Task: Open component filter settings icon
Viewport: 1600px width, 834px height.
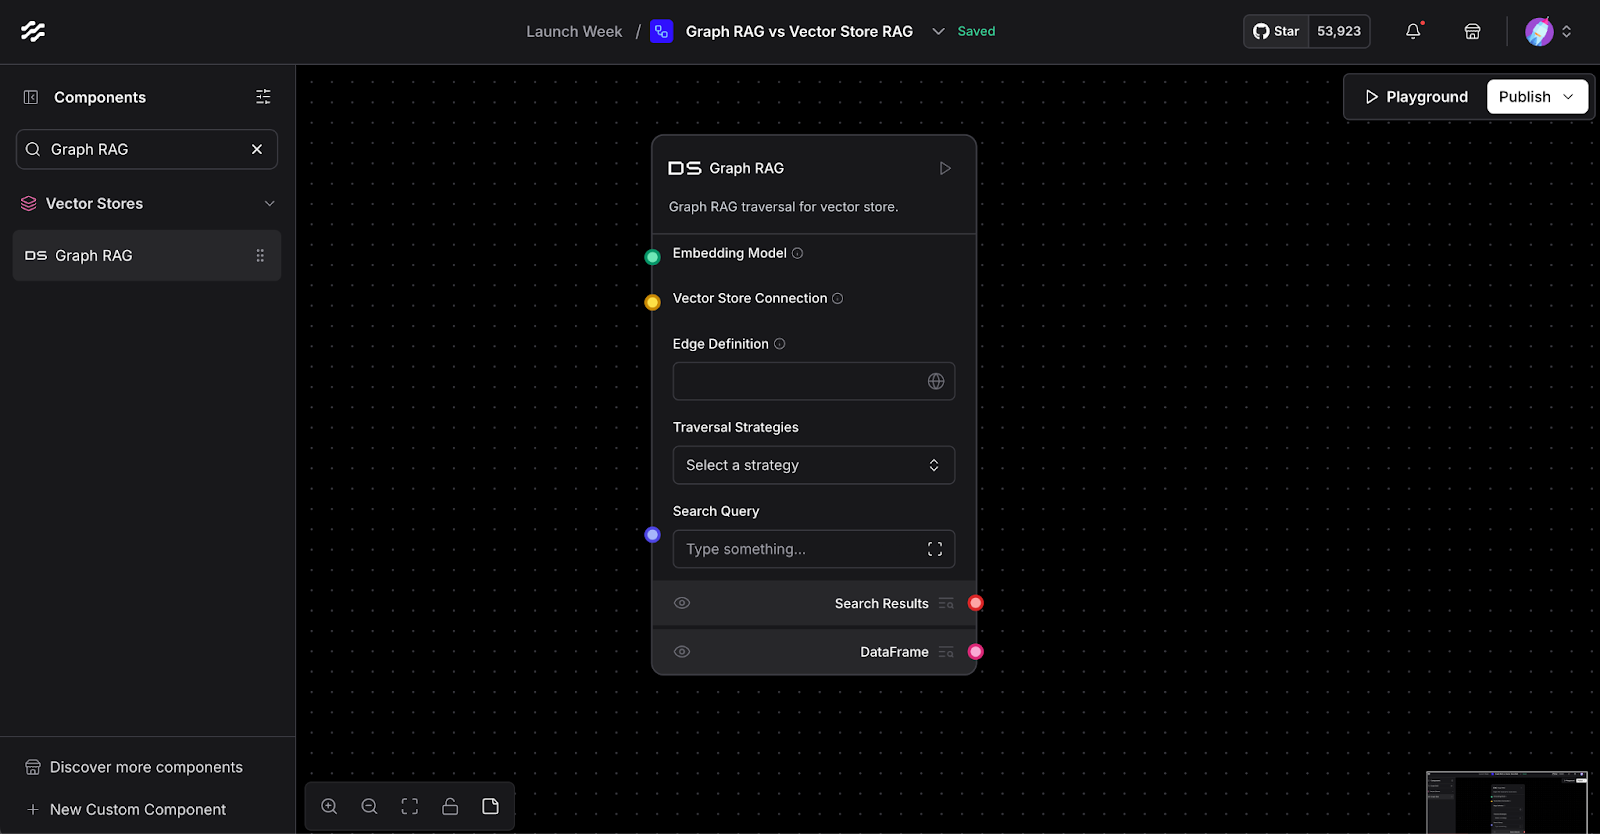Action: pos(263,97)
